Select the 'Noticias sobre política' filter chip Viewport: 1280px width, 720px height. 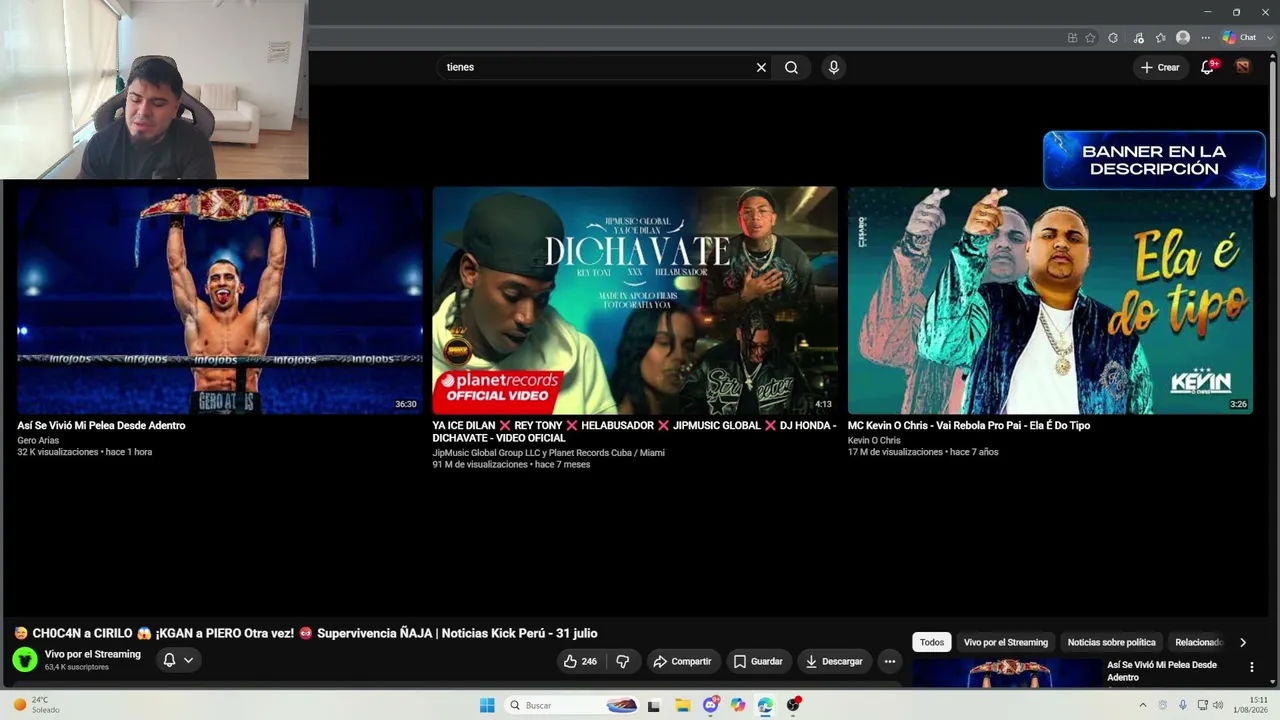(x=1111, y=642)
